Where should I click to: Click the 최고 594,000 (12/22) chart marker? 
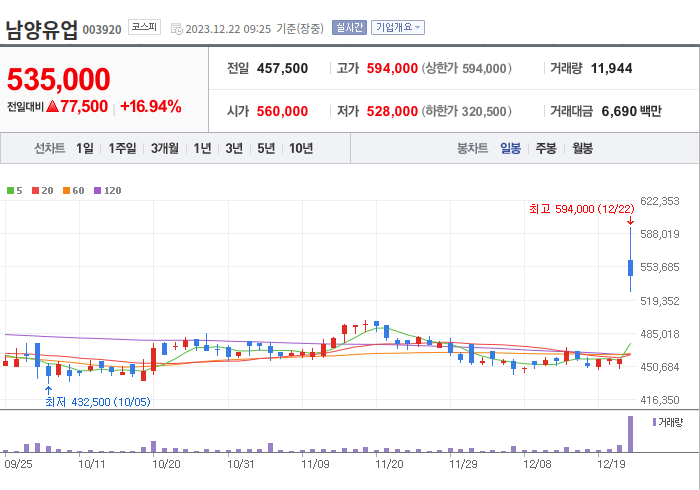581,209
